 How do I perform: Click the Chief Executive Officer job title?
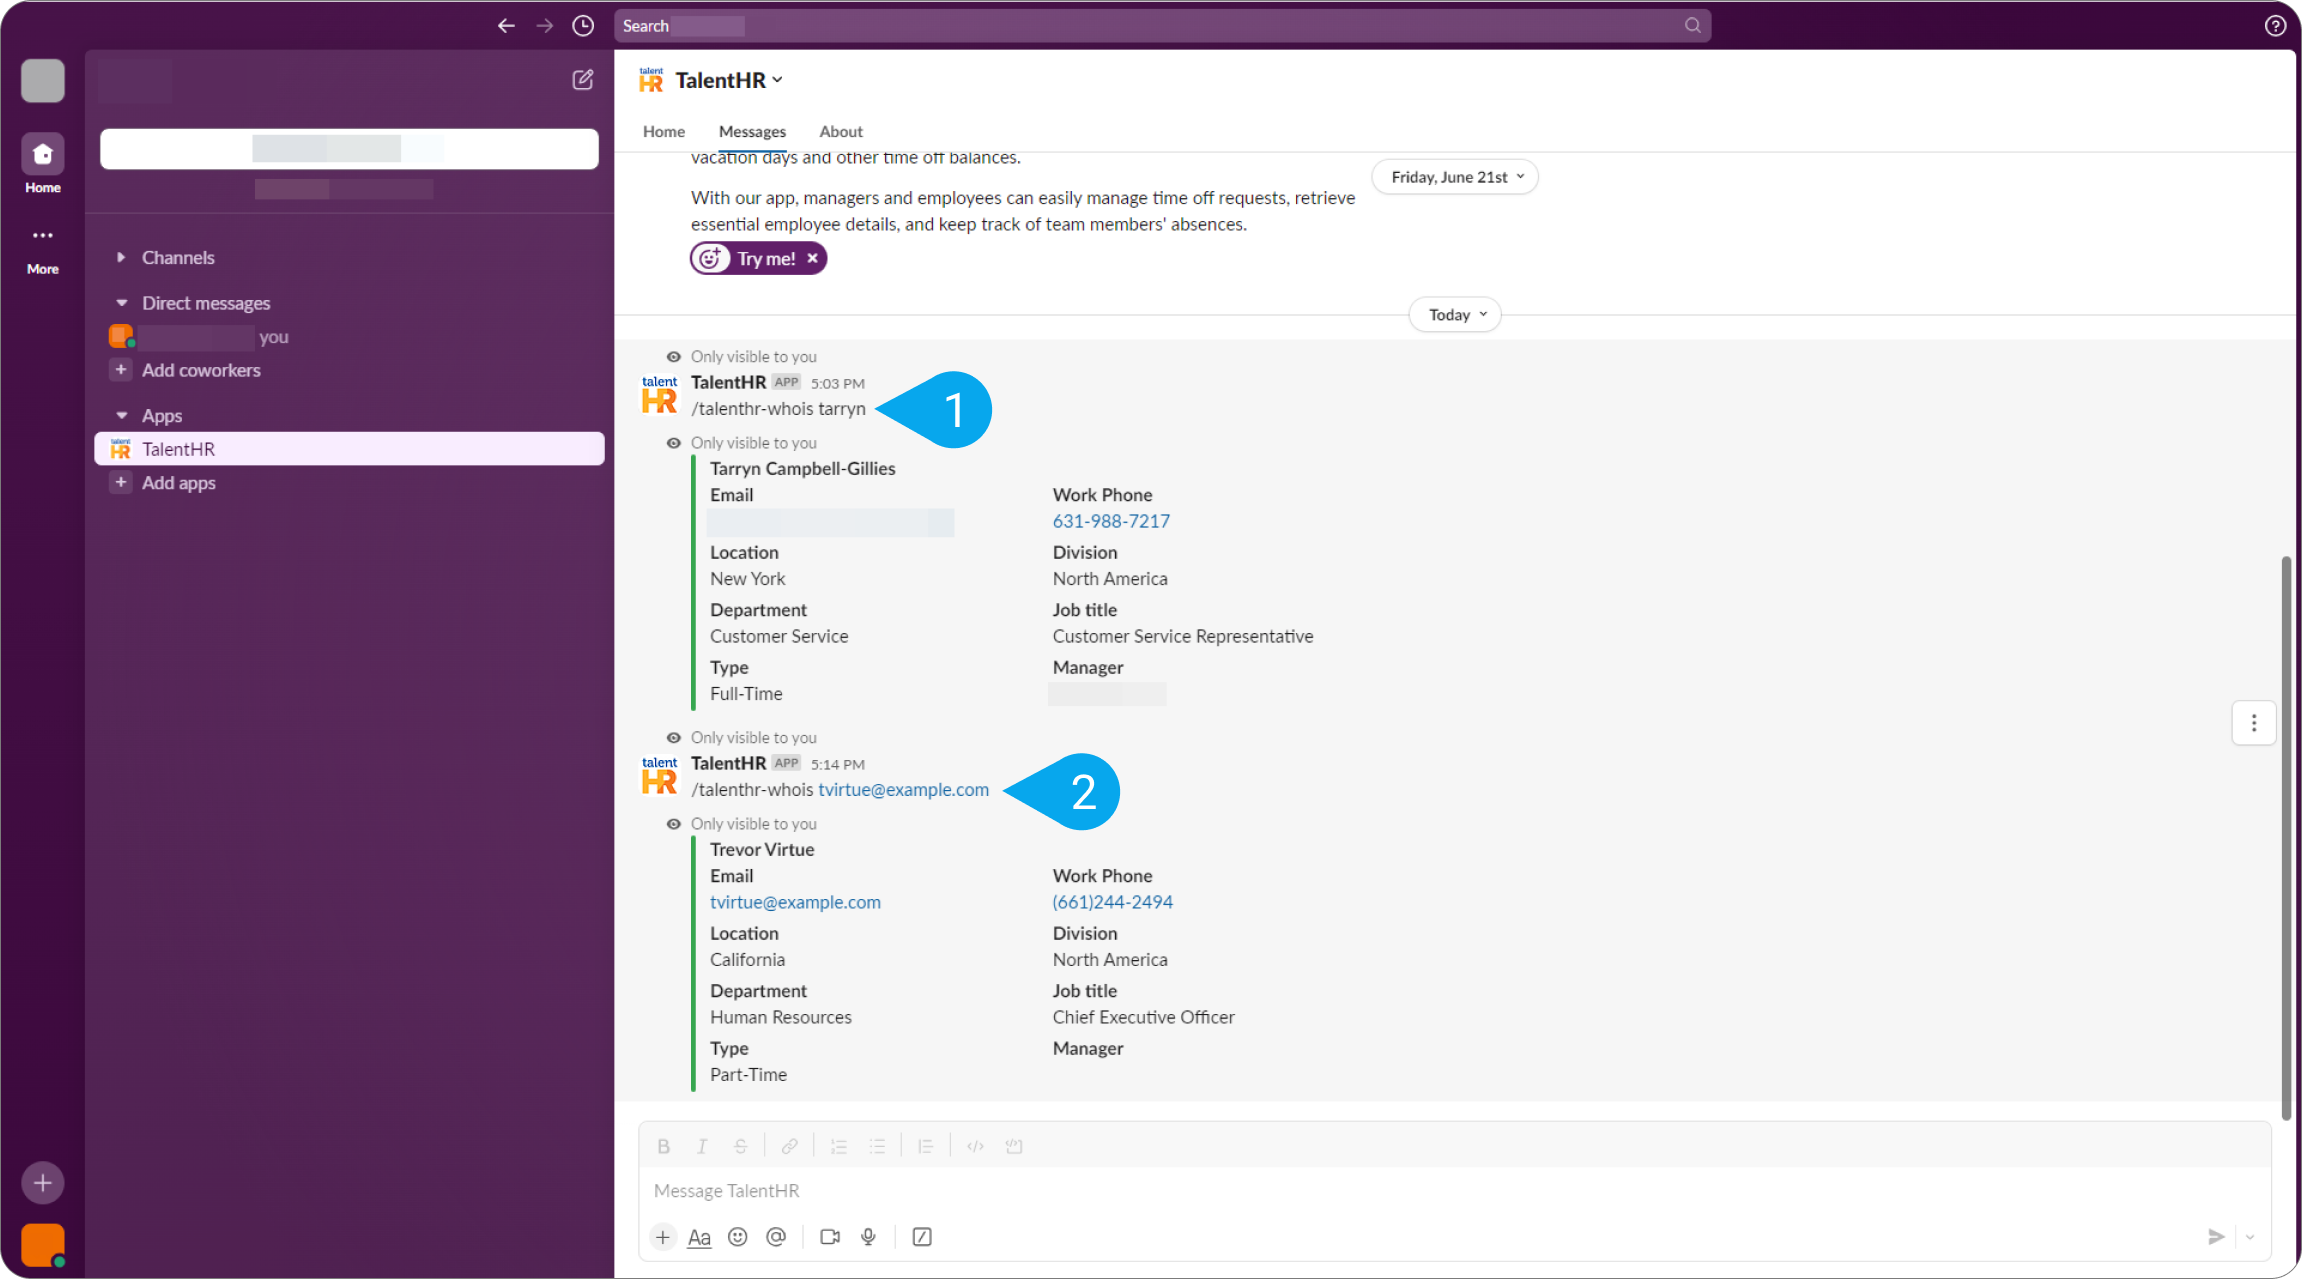[x=1143, y=1017]
